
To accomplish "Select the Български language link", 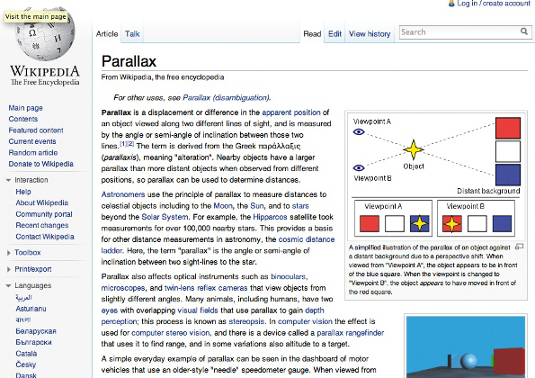I will click(x=33, y=342).
